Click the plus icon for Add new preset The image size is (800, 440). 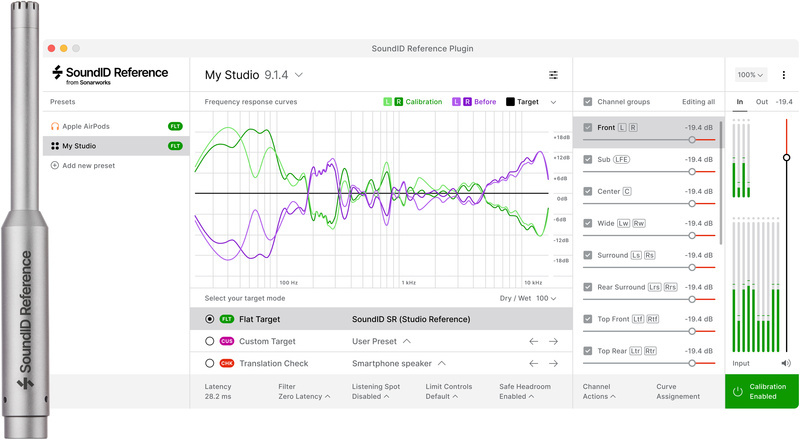(x=55, y=165)
